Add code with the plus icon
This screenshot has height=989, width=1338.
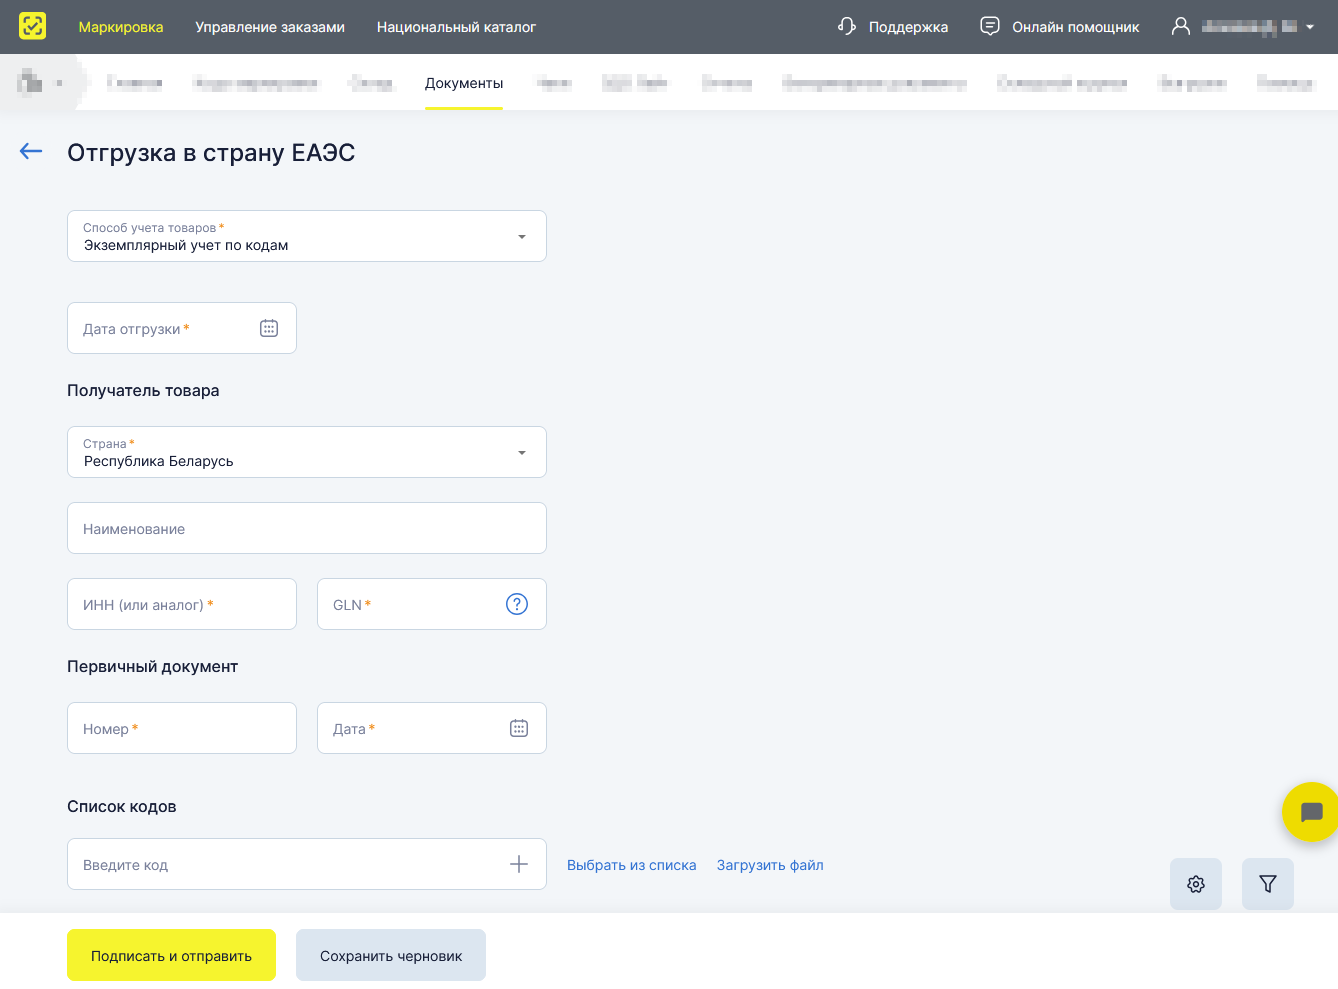coord(519,864)
